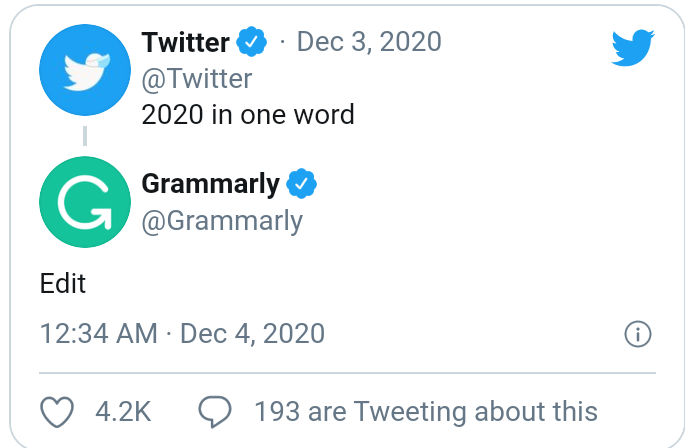The width and height of the screenshot is (698, 448).
Task: Click the @Twitter handle
Action: (x=197, y=78)
